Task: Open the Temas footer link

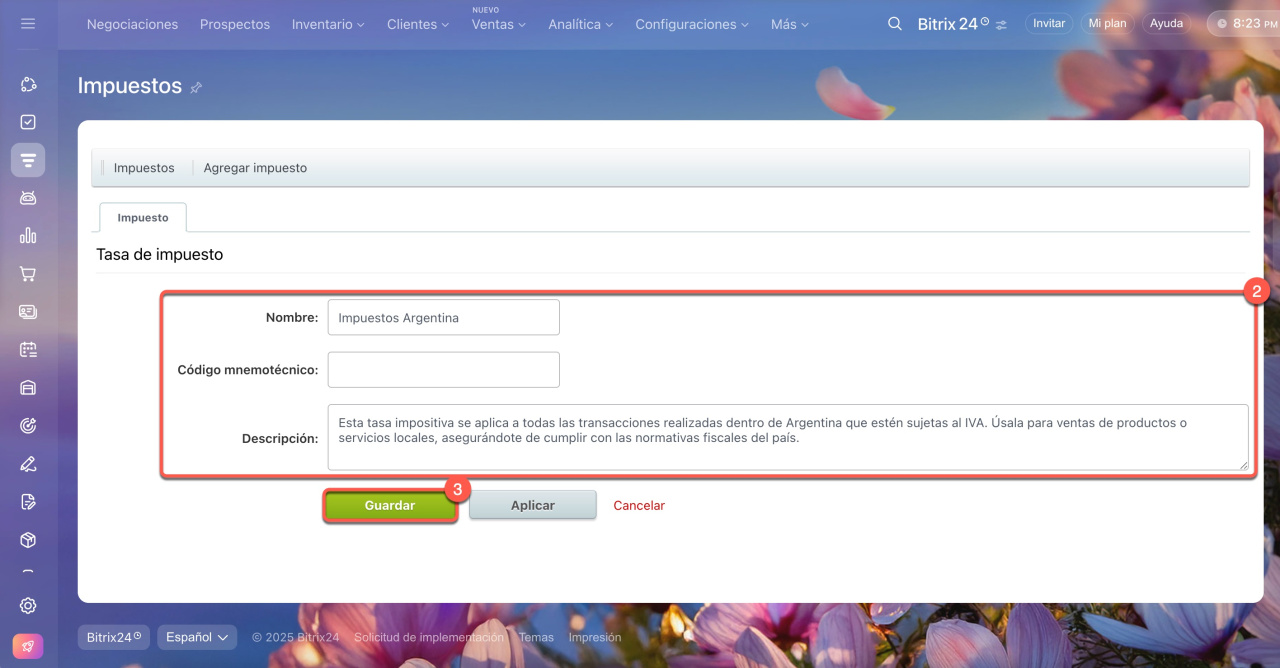Action: 536,637
